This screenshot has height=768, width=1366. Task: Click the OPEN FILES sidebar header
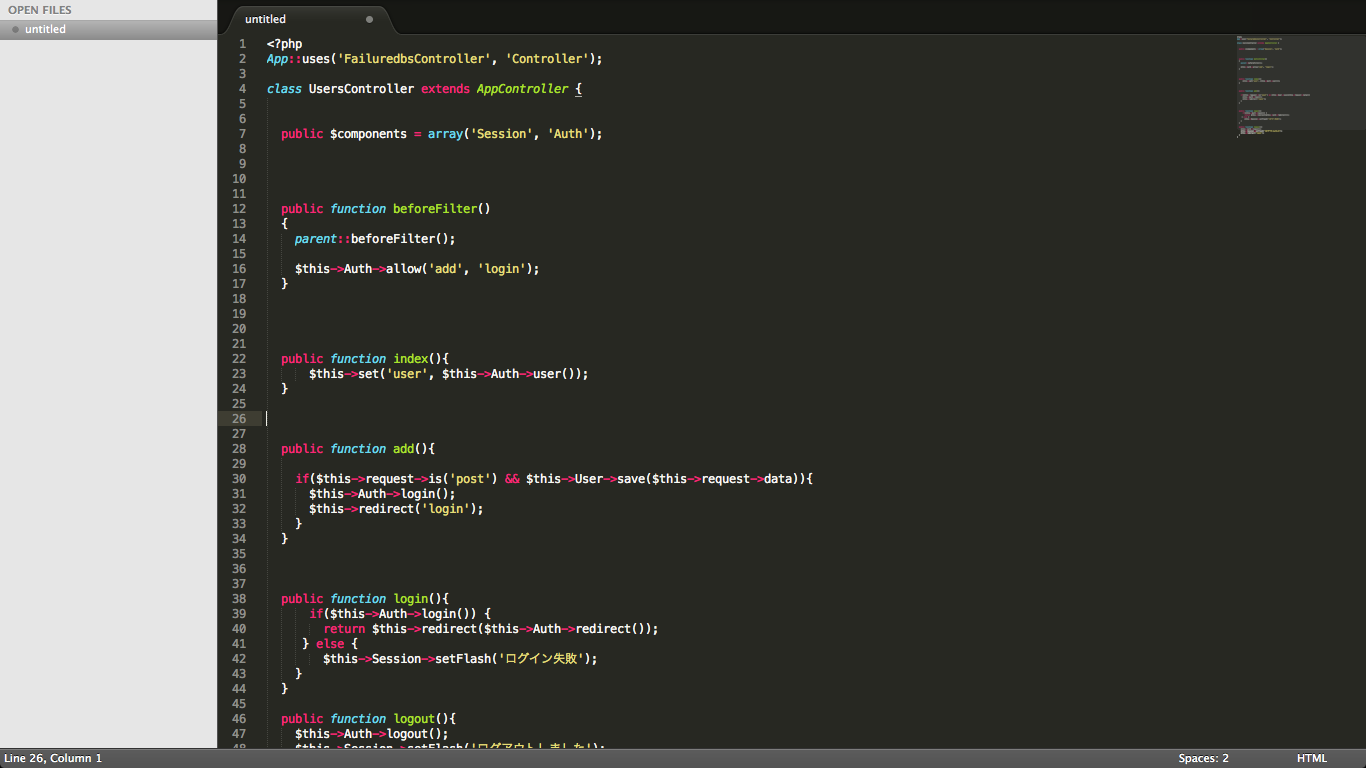(x=40, y=10)
